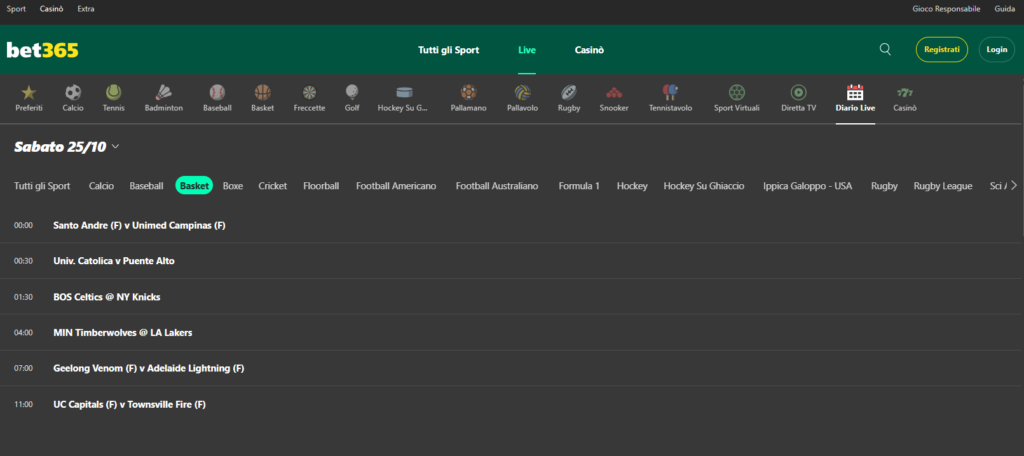Open BOS Celtics @ NY Knicks match
The height and width of the screenshot is (456, 1024).
click(107, 297)
